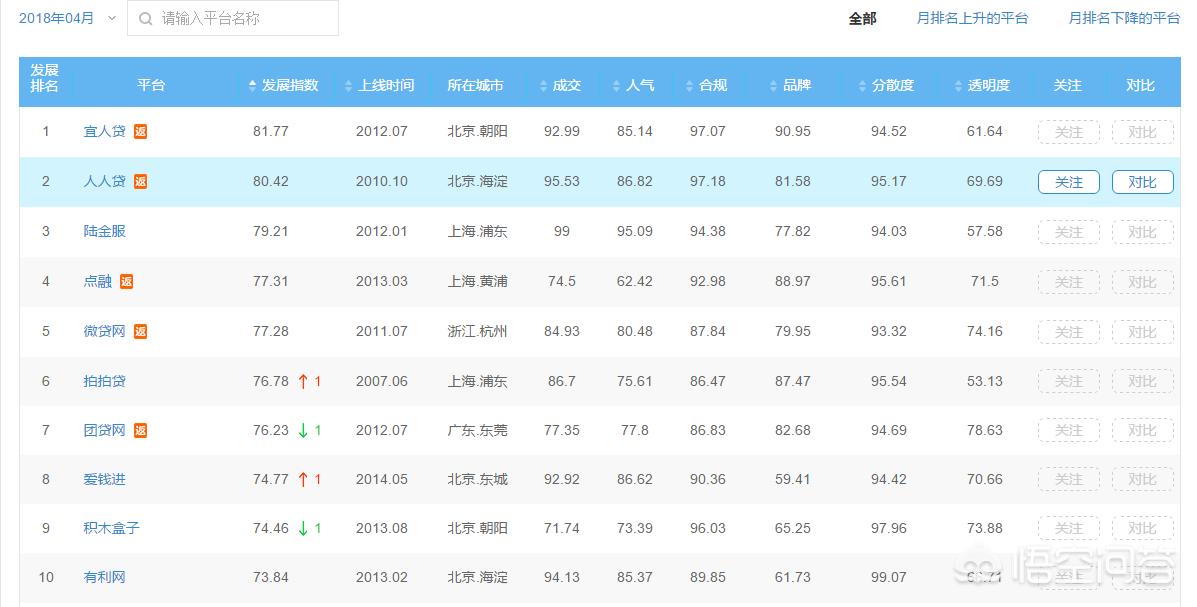Click the platform name search input field

point(240,18)
